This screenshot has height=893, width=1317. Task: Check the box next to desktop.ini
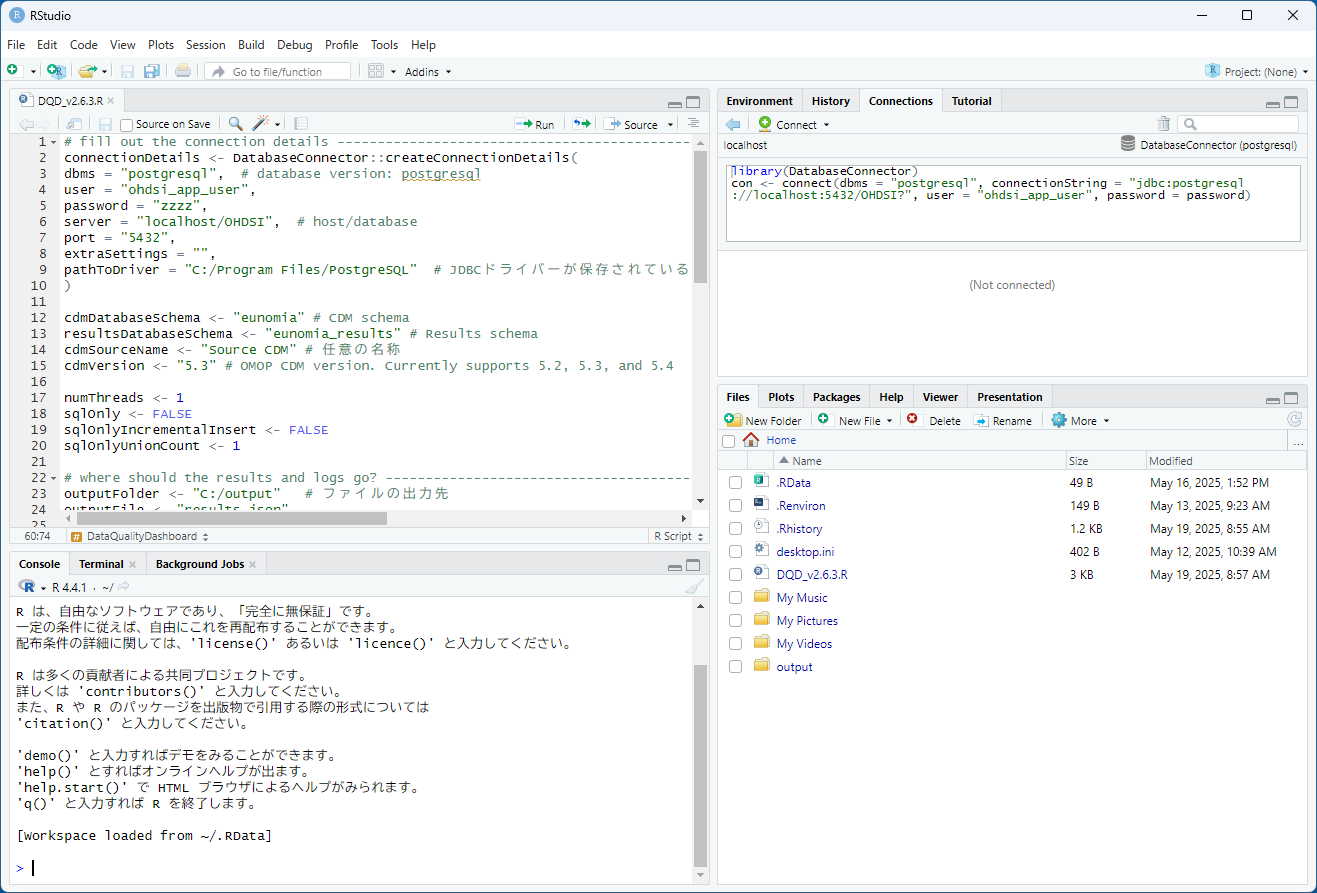pos(735,552)
